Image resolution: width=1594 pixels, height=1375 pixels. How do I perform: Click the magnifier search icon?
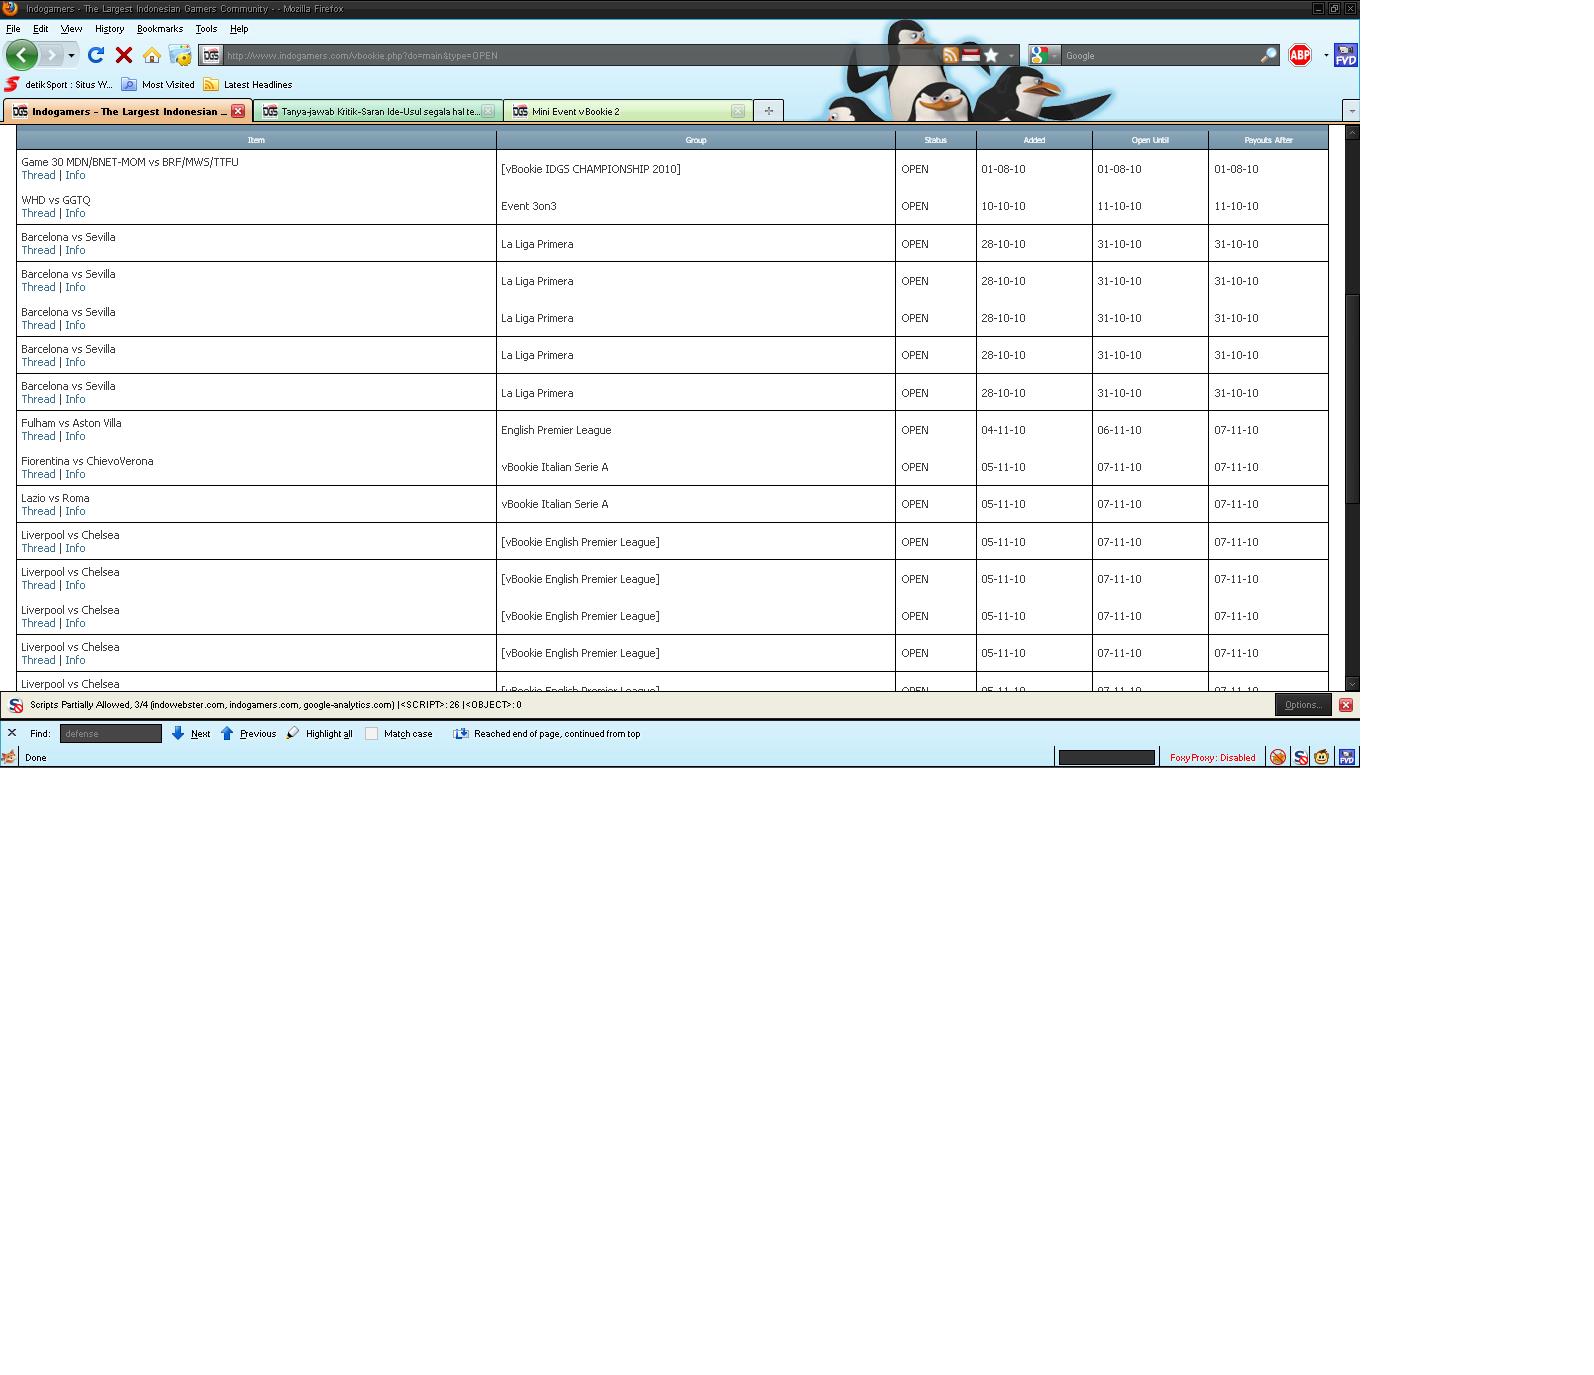click(1268, 55)
